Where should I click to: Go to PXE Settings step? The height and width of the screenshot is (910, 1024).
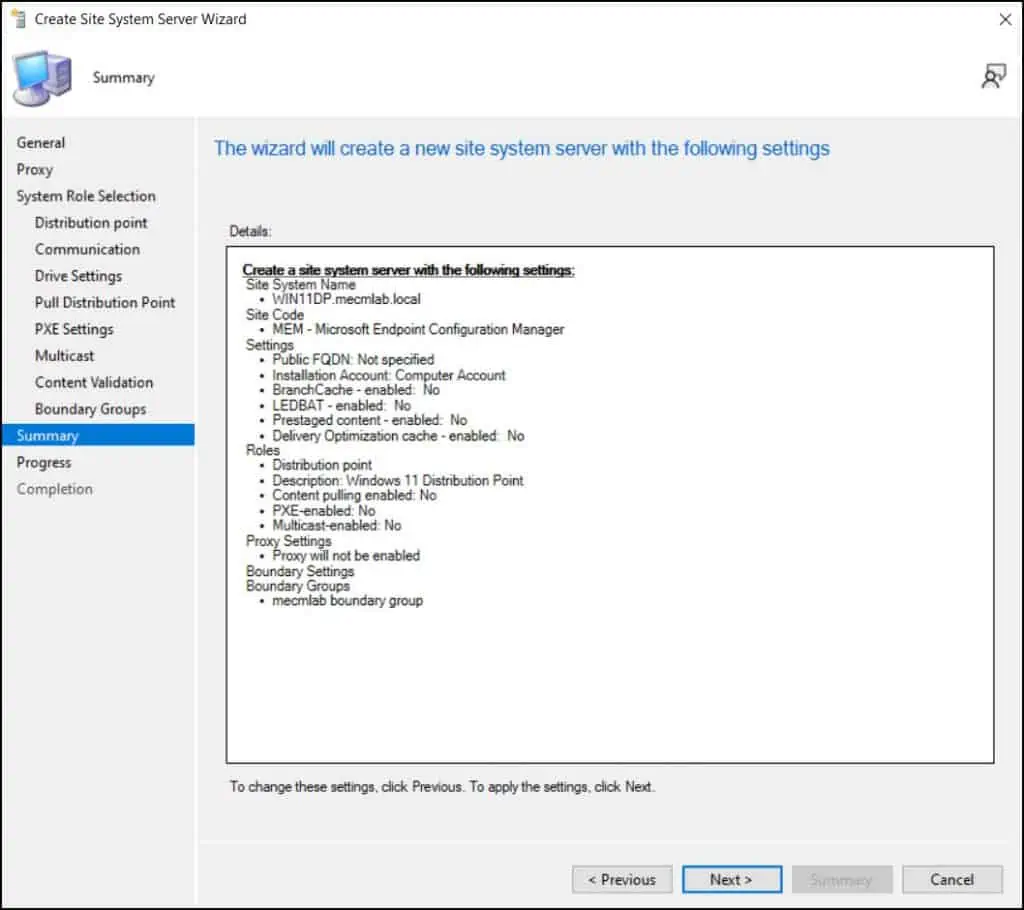click(74, 329)
